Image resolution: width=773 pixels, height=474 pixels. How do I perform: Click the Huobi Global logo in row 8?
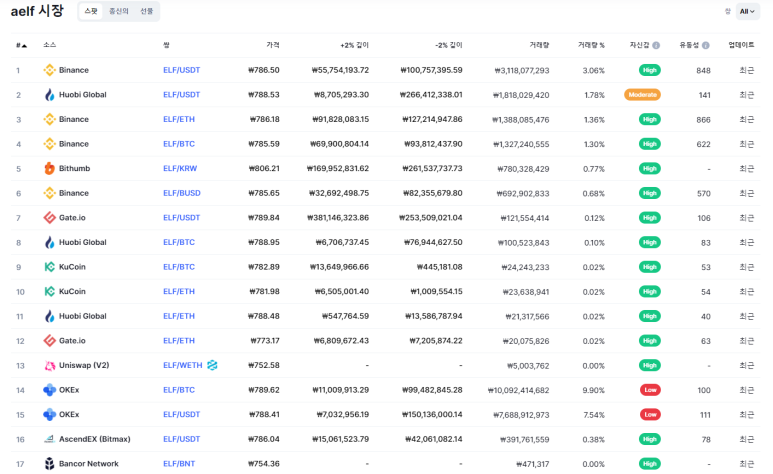point(49,242)
